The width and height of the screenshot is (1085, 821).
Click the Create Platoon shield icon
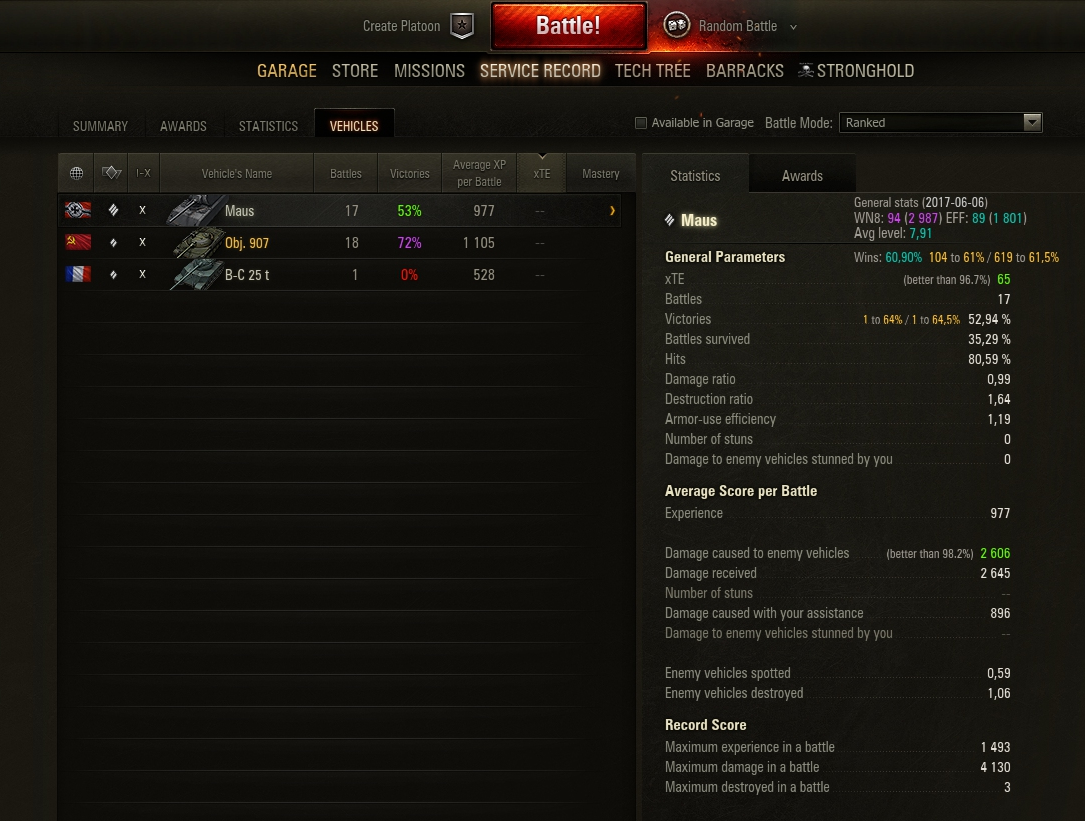click(x=462, y=26)
